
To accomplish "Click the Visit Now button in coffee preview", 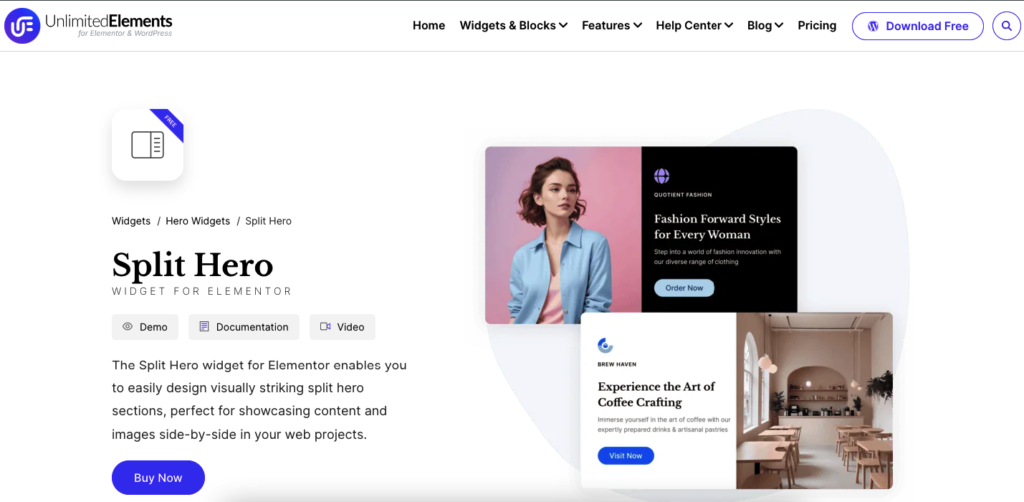I will coord(626,456).
